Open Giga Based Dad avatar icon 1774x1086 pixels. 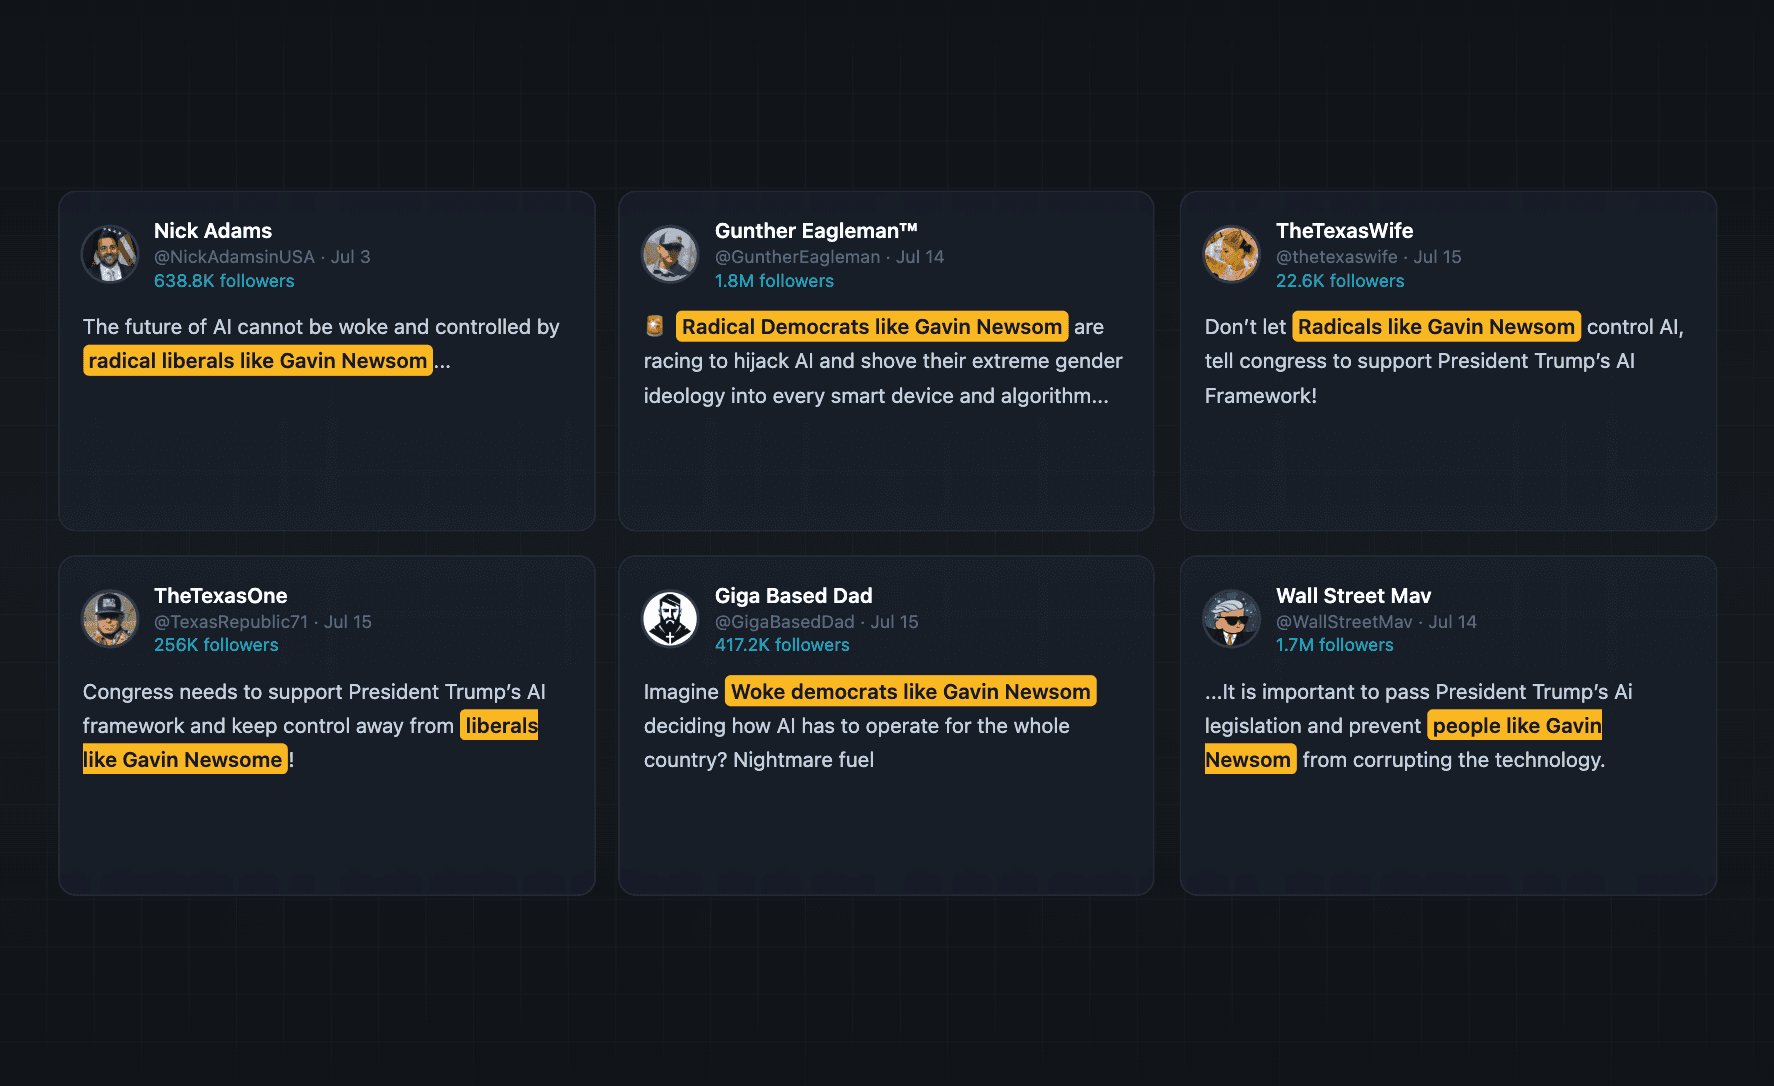point(670,619)
